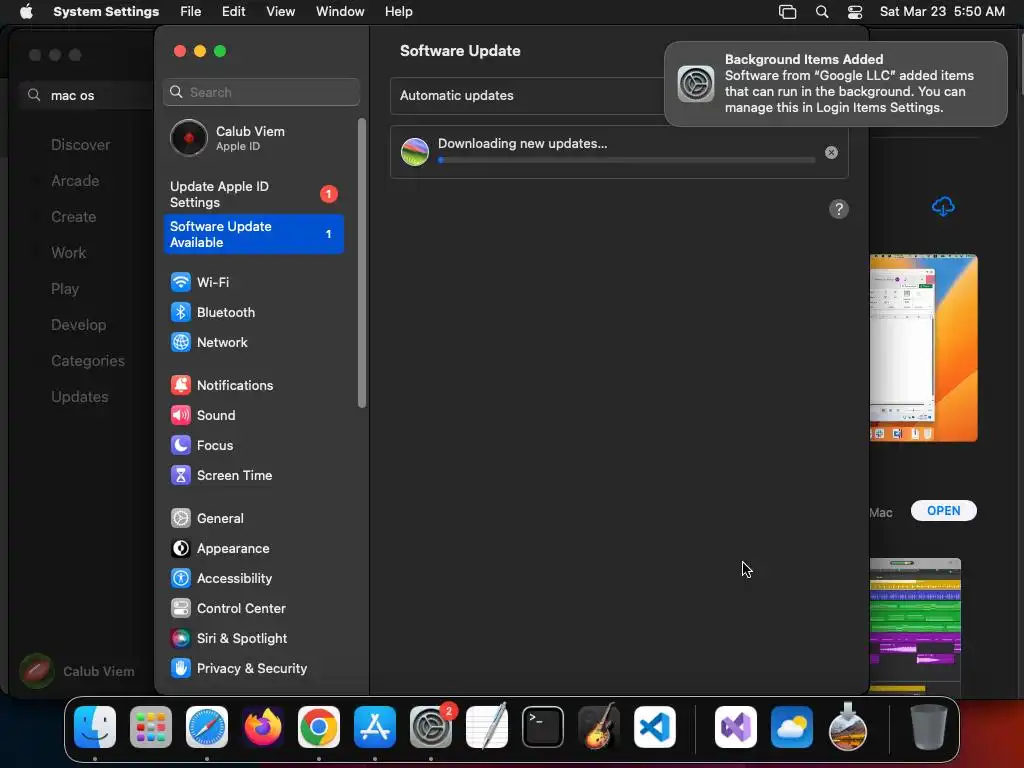Open the macOS installer Dock icon

[848, 727]
